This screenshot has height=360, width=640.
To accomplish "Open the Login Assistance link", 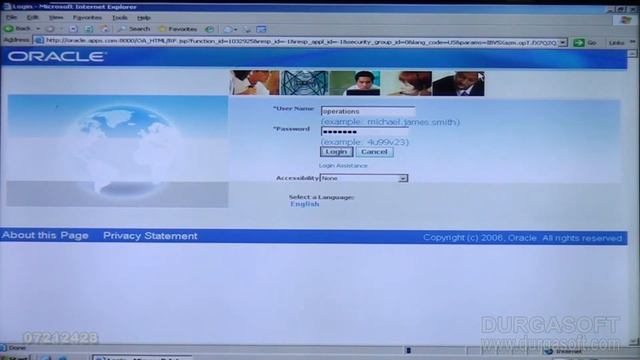I will tap(343, 166).
